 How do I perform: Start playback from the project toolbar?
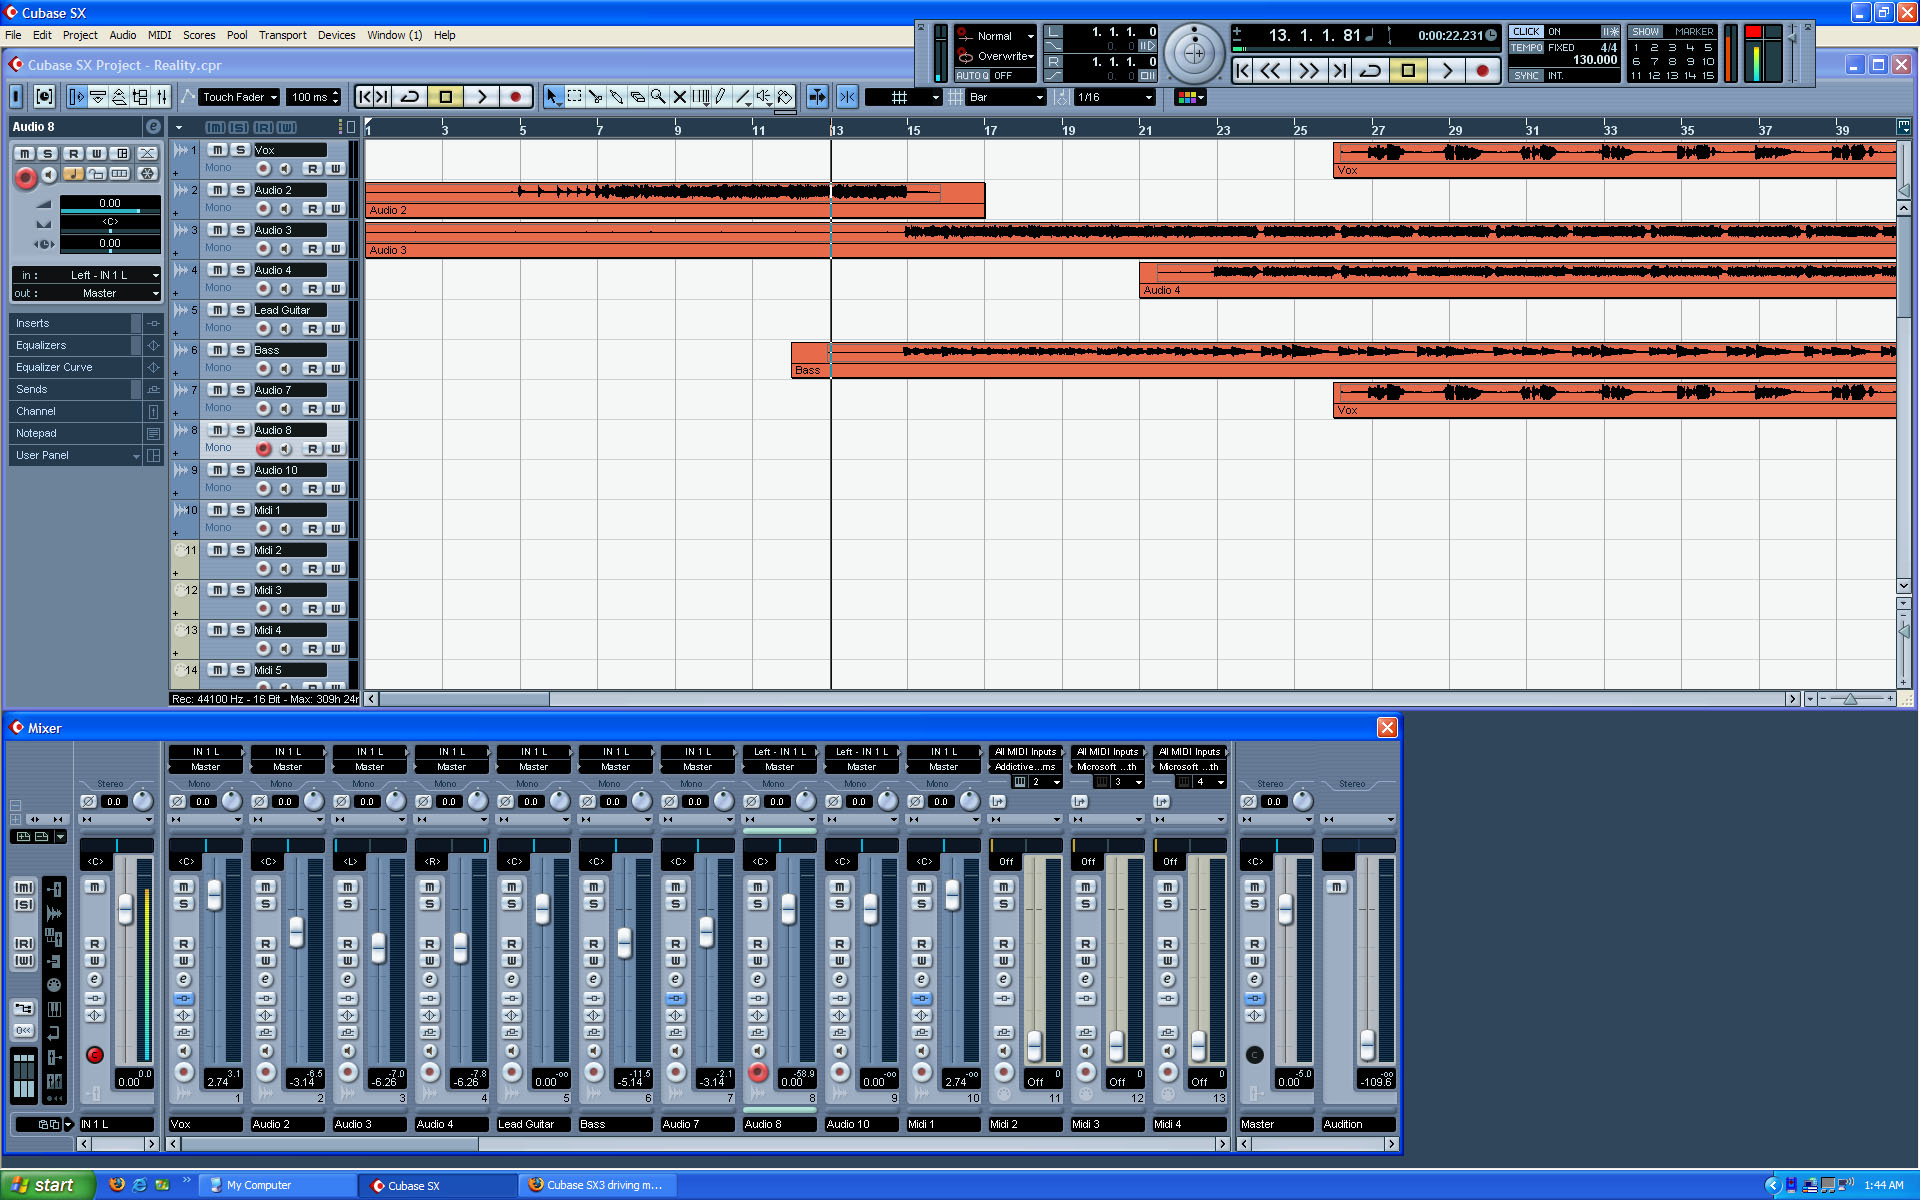pyautogui.click(x=481, y=97)
